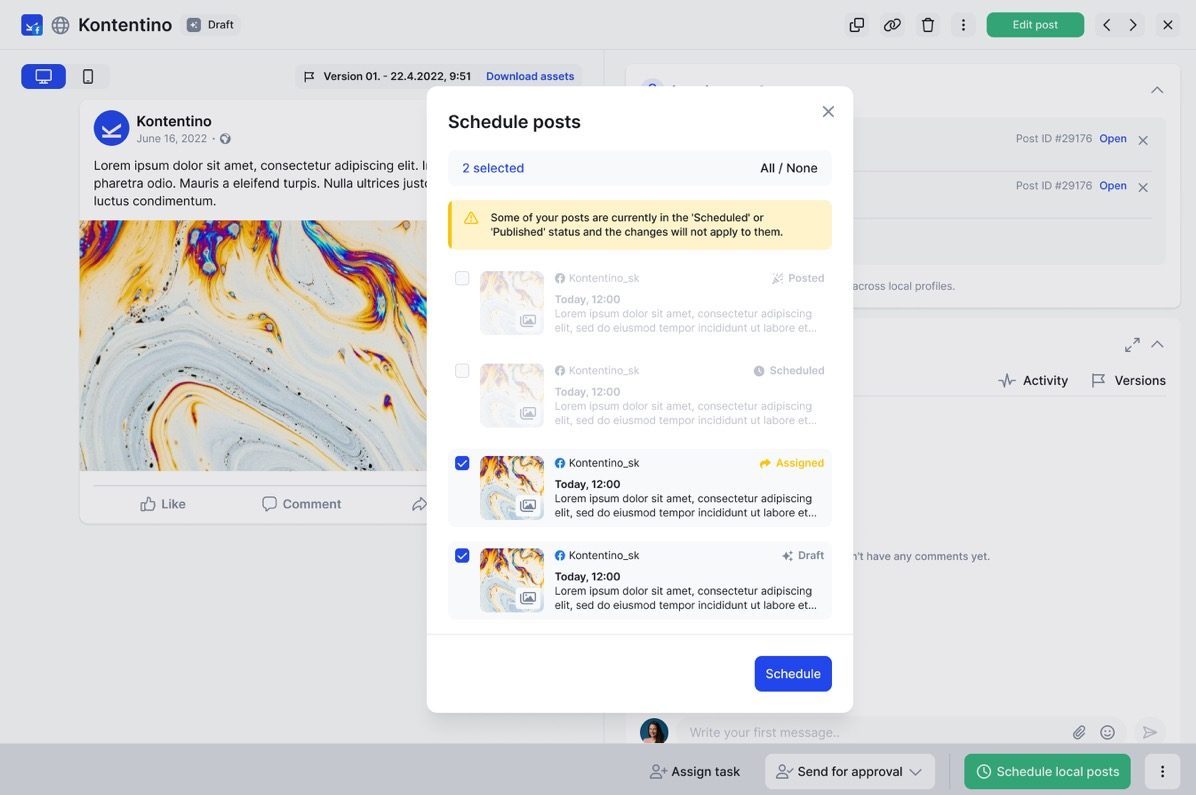Select desktop preview icon
The width and height of the screenshot is (1196, 795).
(43, 77)
